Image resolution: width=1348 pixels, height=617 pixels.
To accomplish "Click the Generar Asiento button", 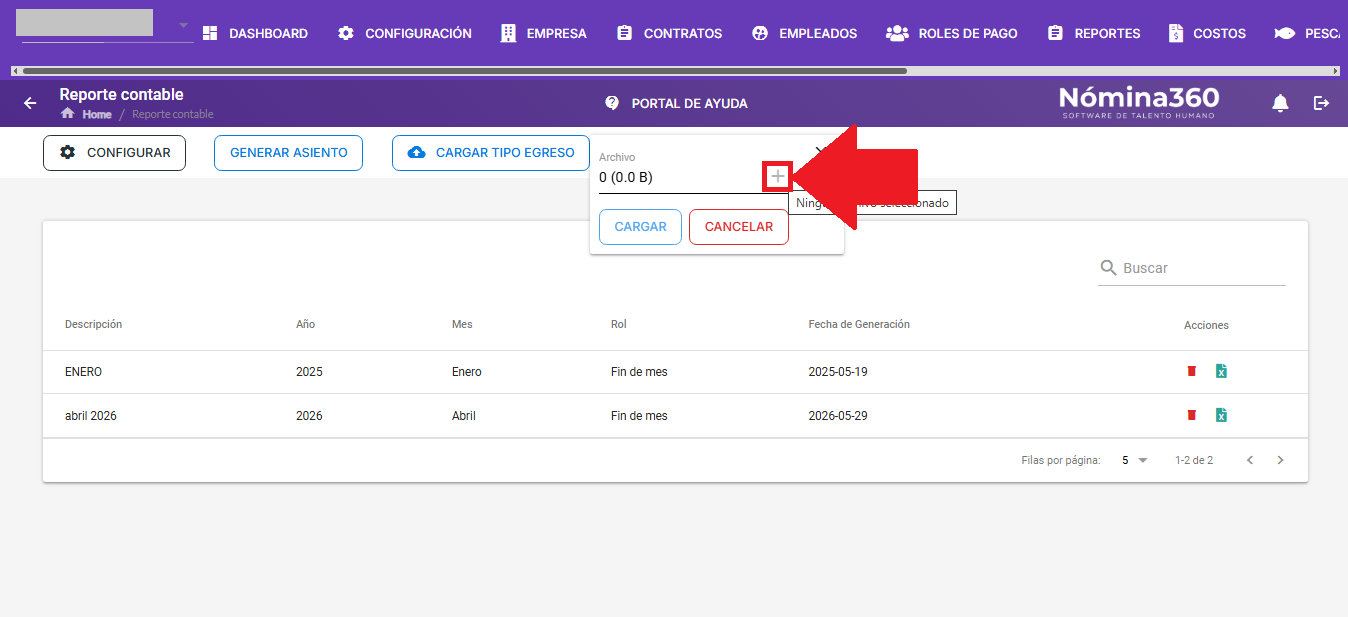I will pos(289,153).
